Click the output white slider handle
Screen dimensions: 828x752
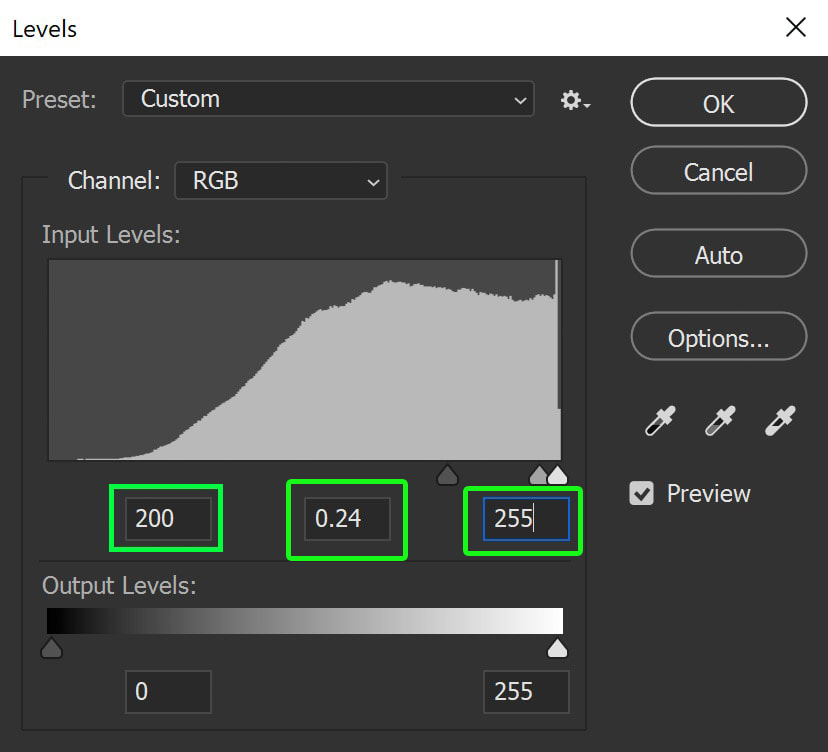[557, 648]
